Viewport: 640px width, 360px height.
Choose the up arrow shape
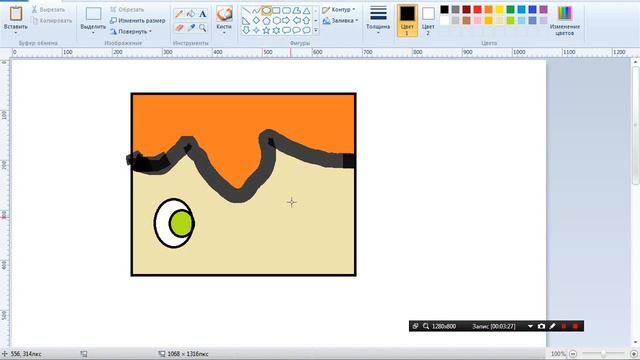click(x=307, y=20)
